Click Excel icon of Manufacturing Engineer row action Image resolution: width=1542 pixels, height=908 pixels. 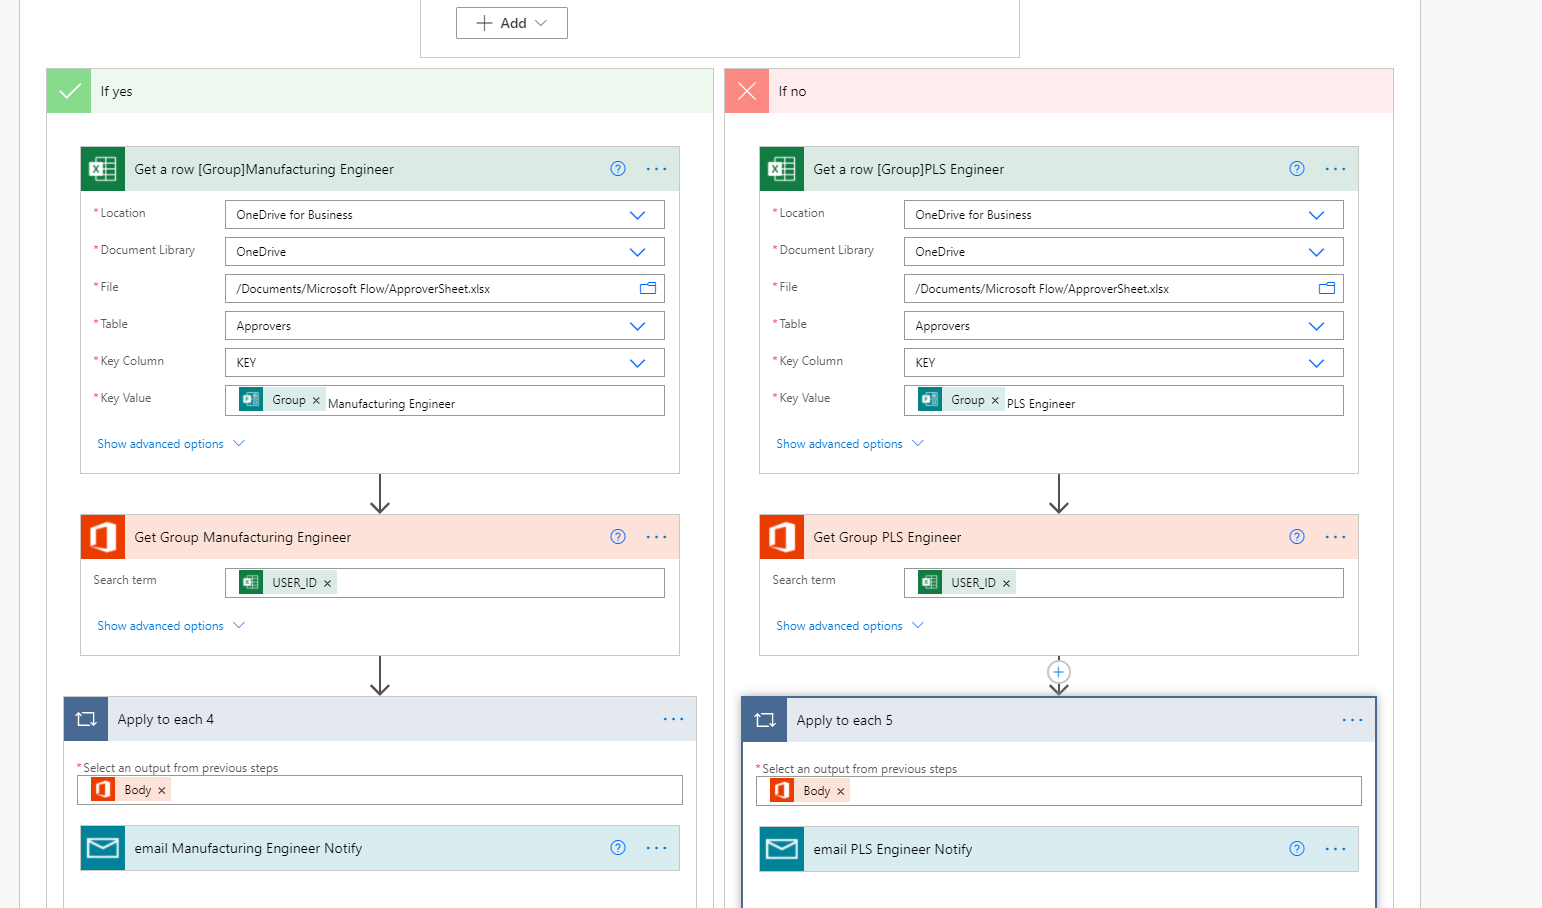coord(103,169)
